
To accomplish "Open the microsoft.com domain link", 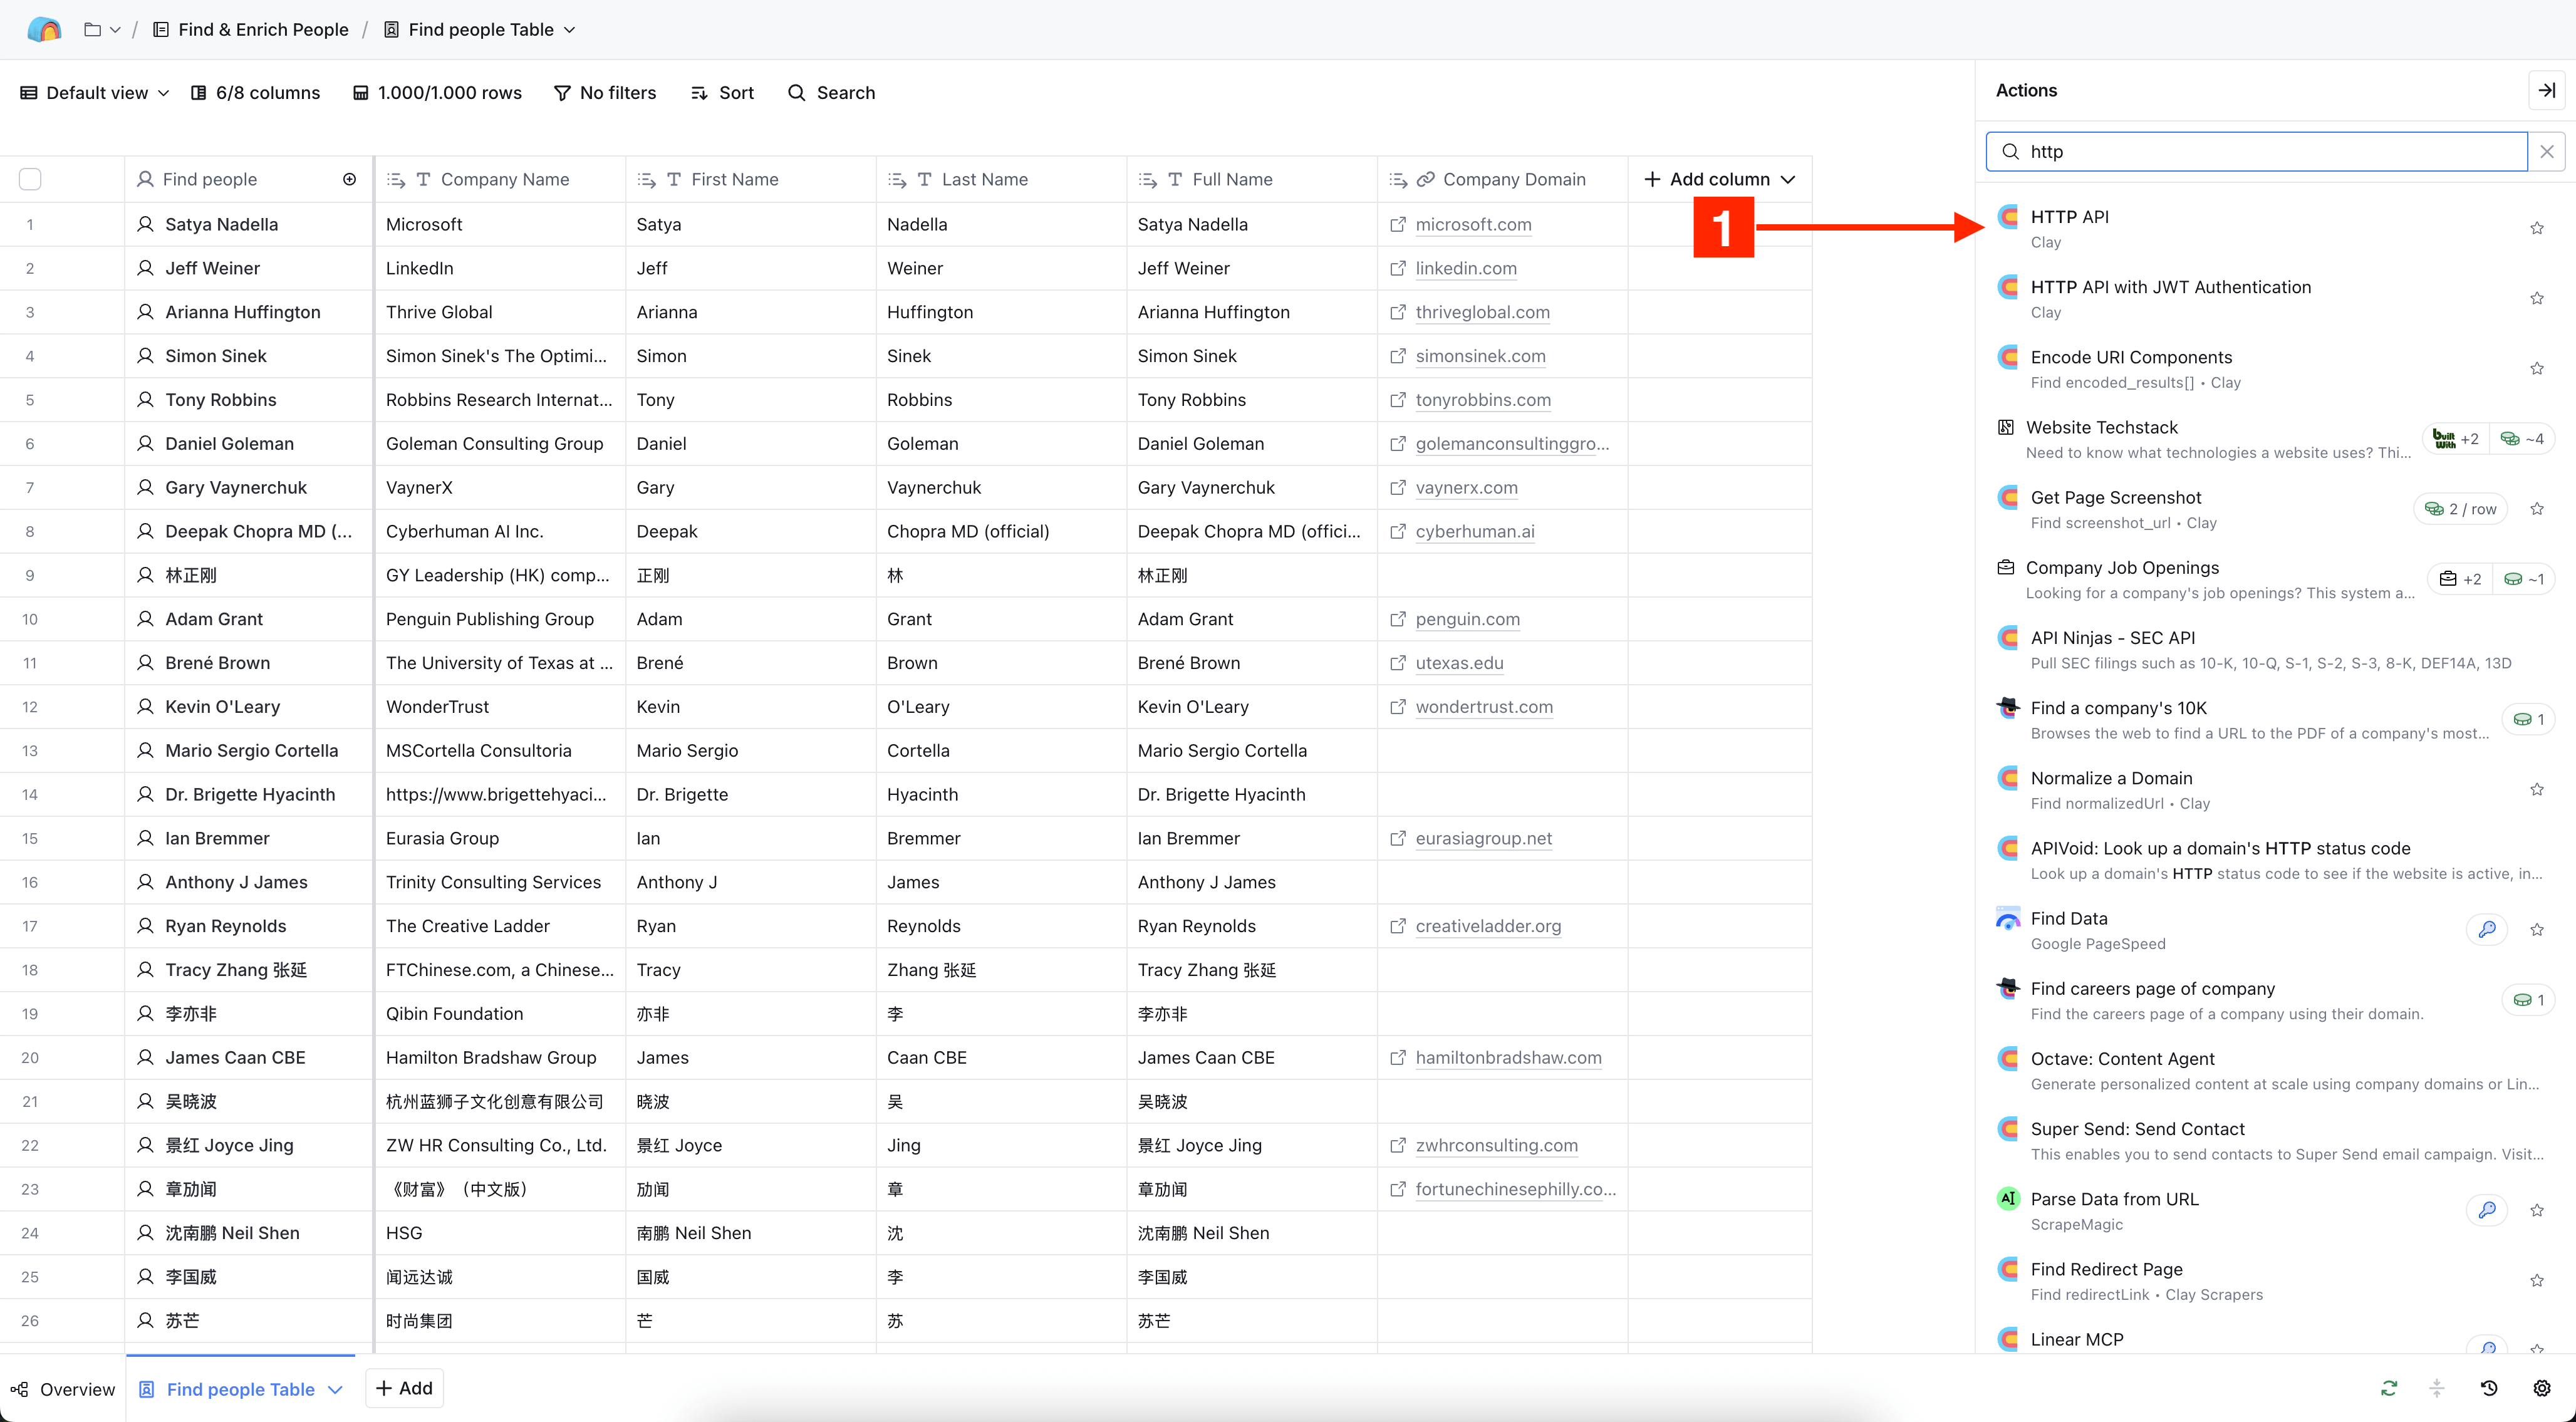I will click(1473, 224).
